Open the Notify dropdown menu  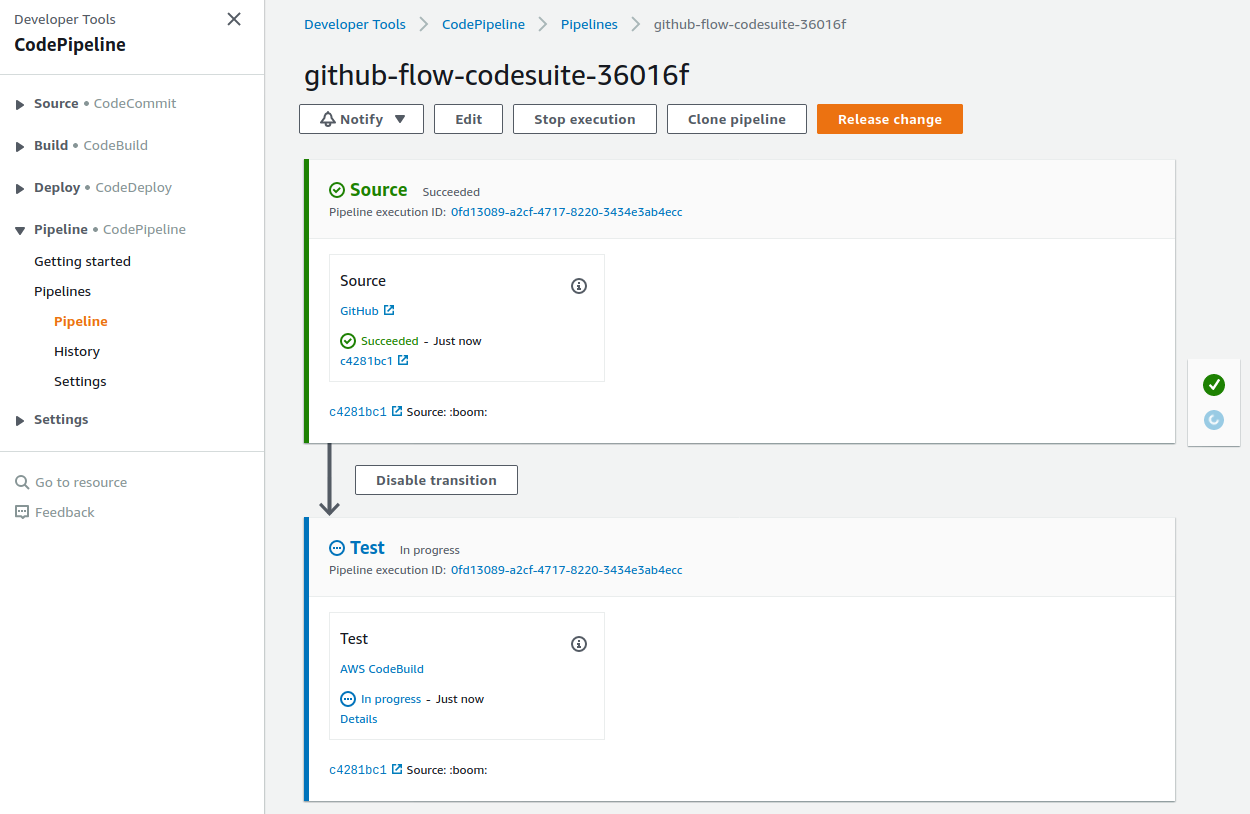[x=361, y=119]
